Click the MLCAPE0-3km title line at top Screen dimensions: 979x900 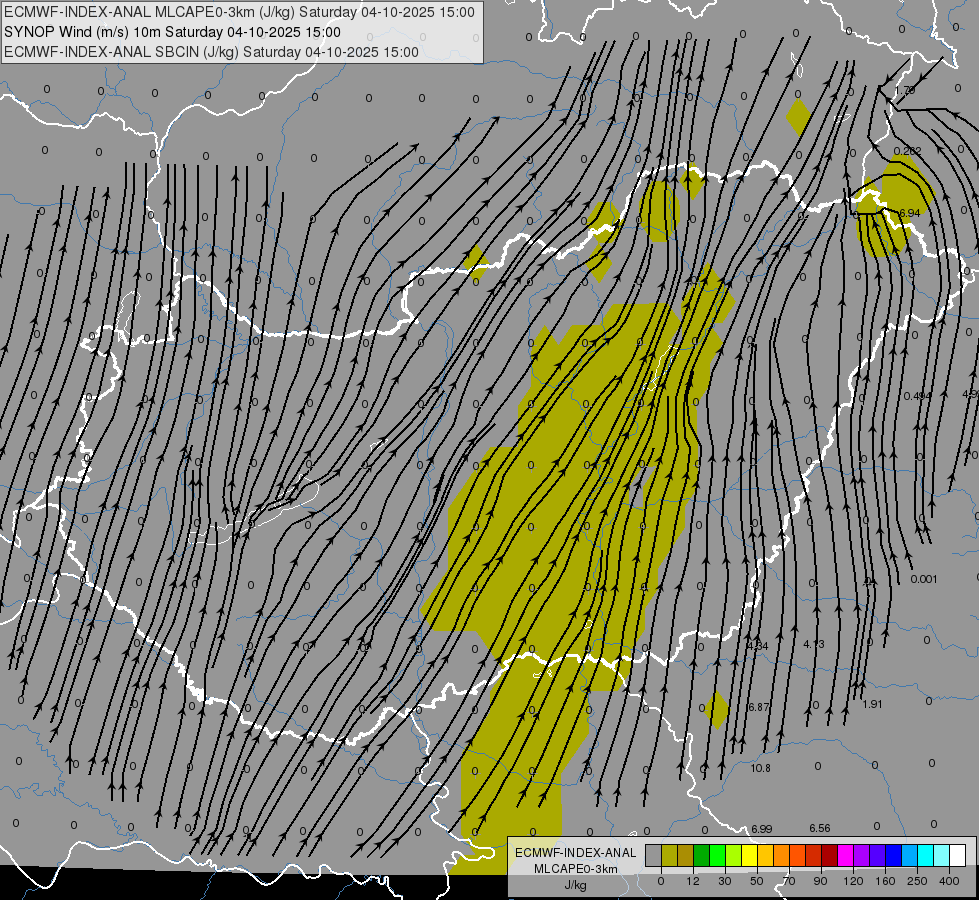[x=239, y=12]
